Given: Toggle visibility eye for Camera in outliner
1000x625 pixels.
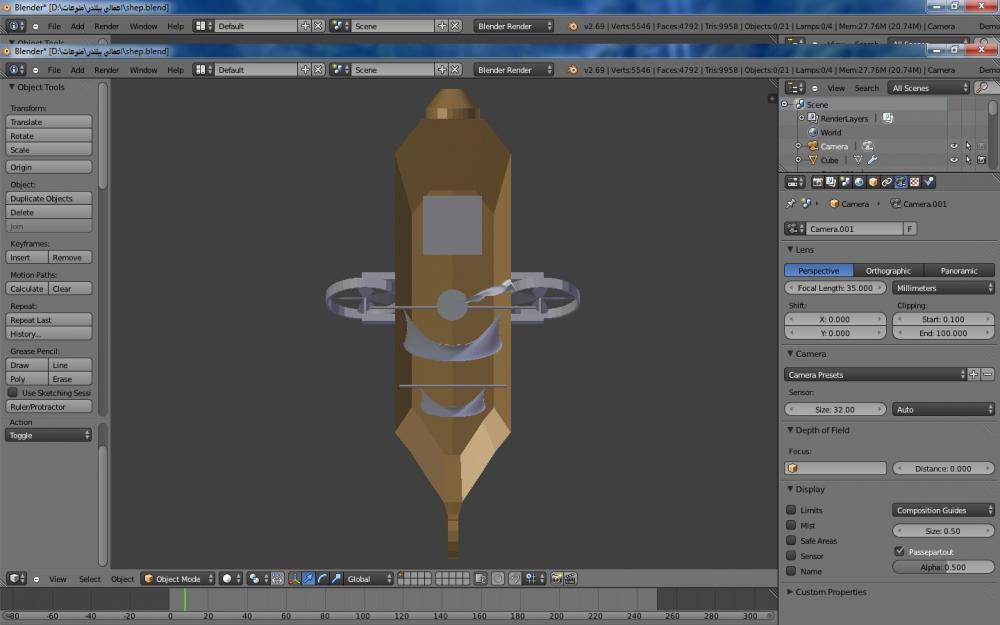Looking at the screenshot, I should [953, 146].
